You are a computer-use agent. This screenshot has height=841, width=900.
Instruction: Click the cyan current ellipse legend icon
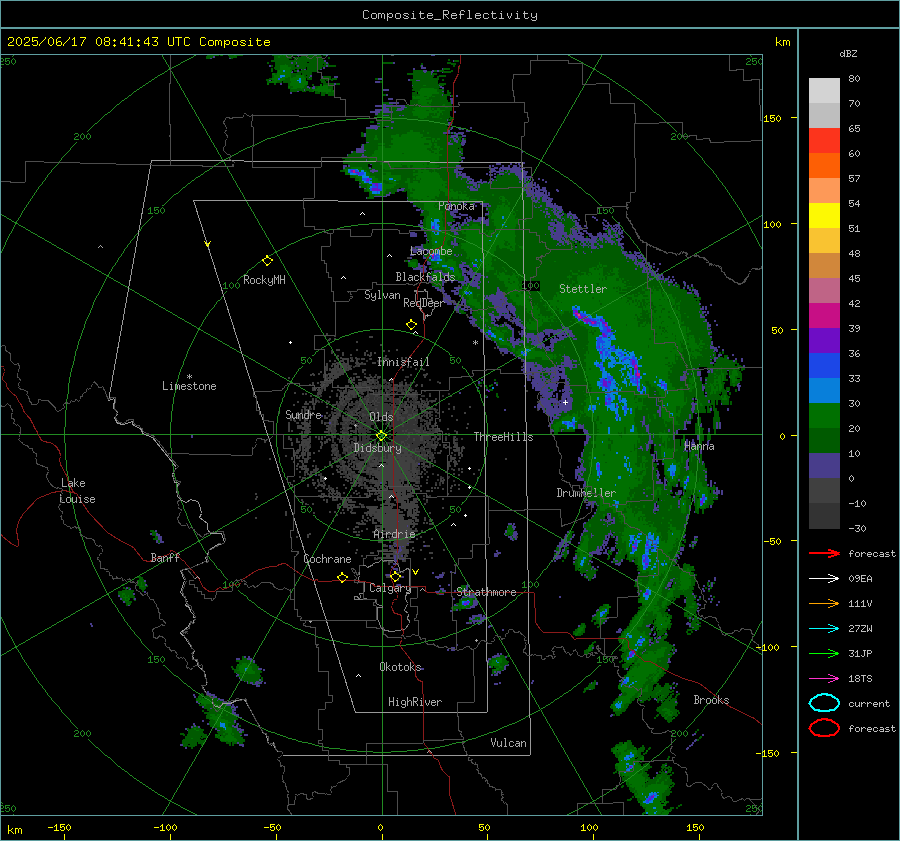(x=824, y=703)
